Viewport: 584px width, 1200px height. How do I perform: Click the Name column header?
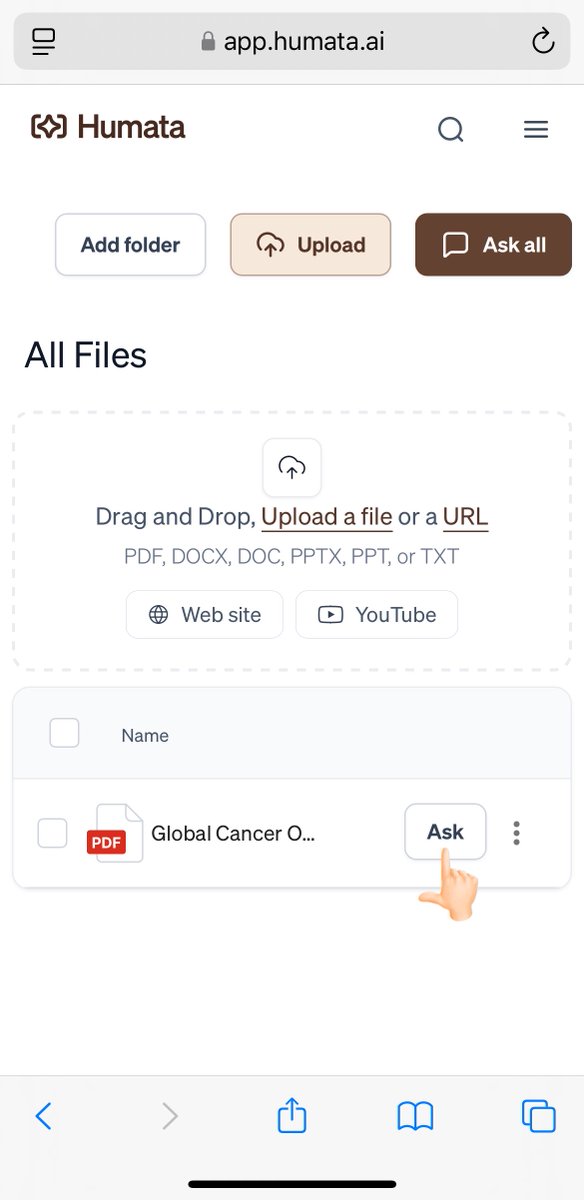click(x=145, y=735)
